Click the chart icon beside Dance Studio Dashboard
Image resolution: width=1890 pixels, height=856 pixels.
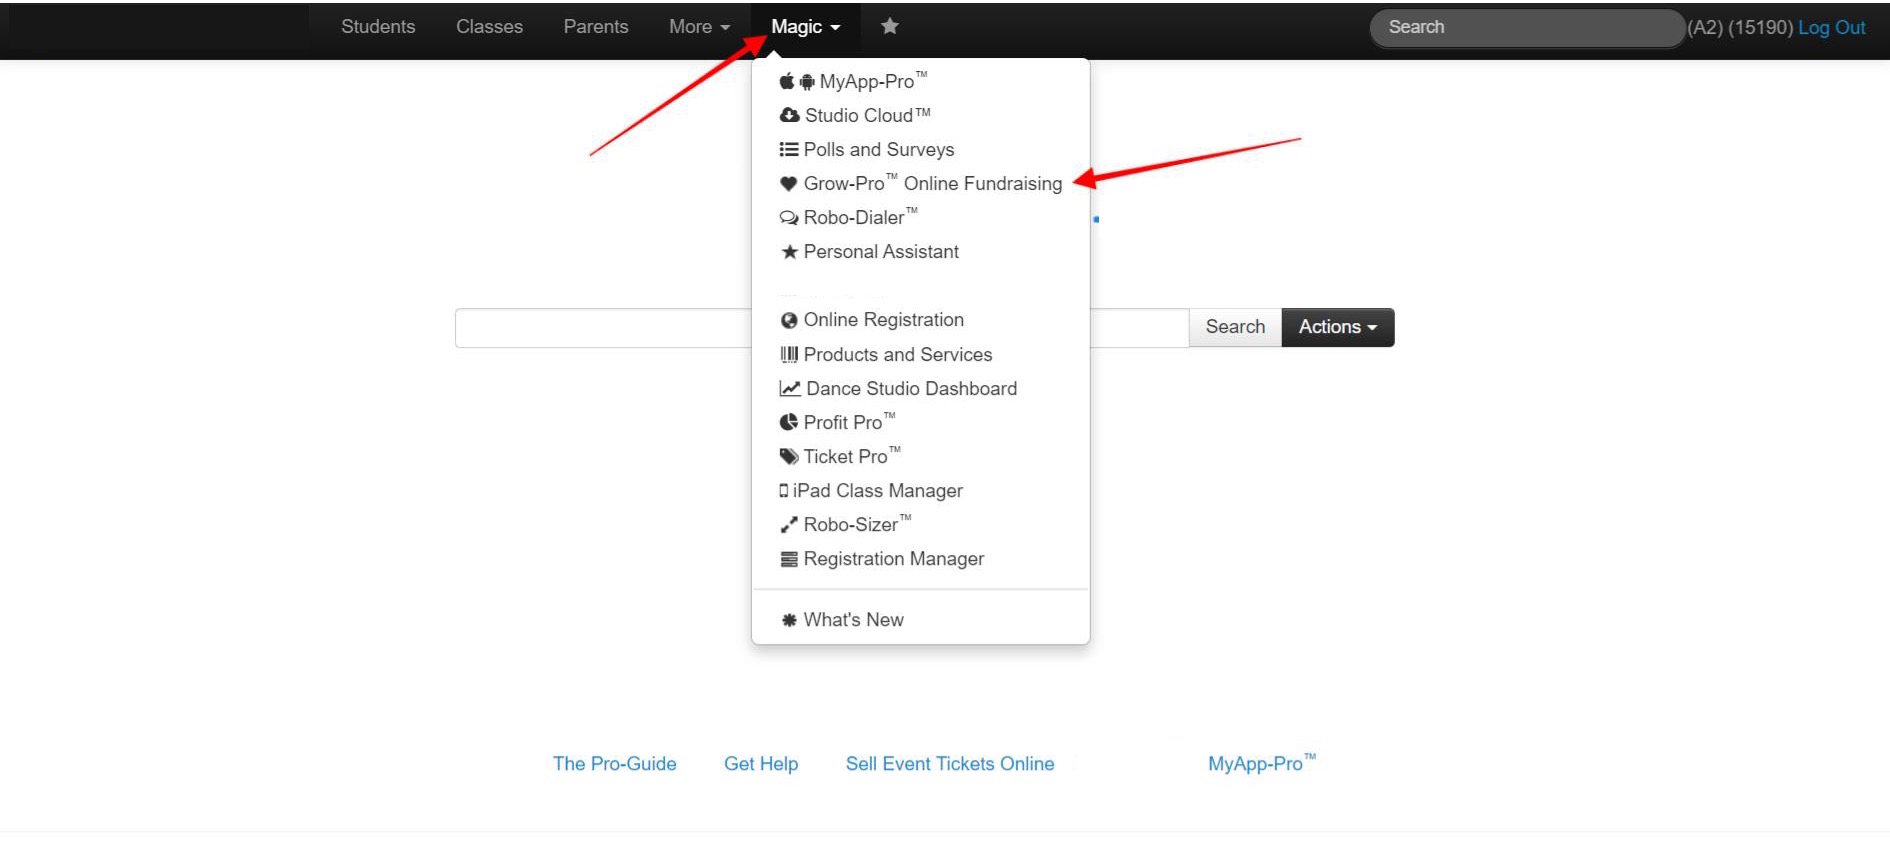point(790,388)
